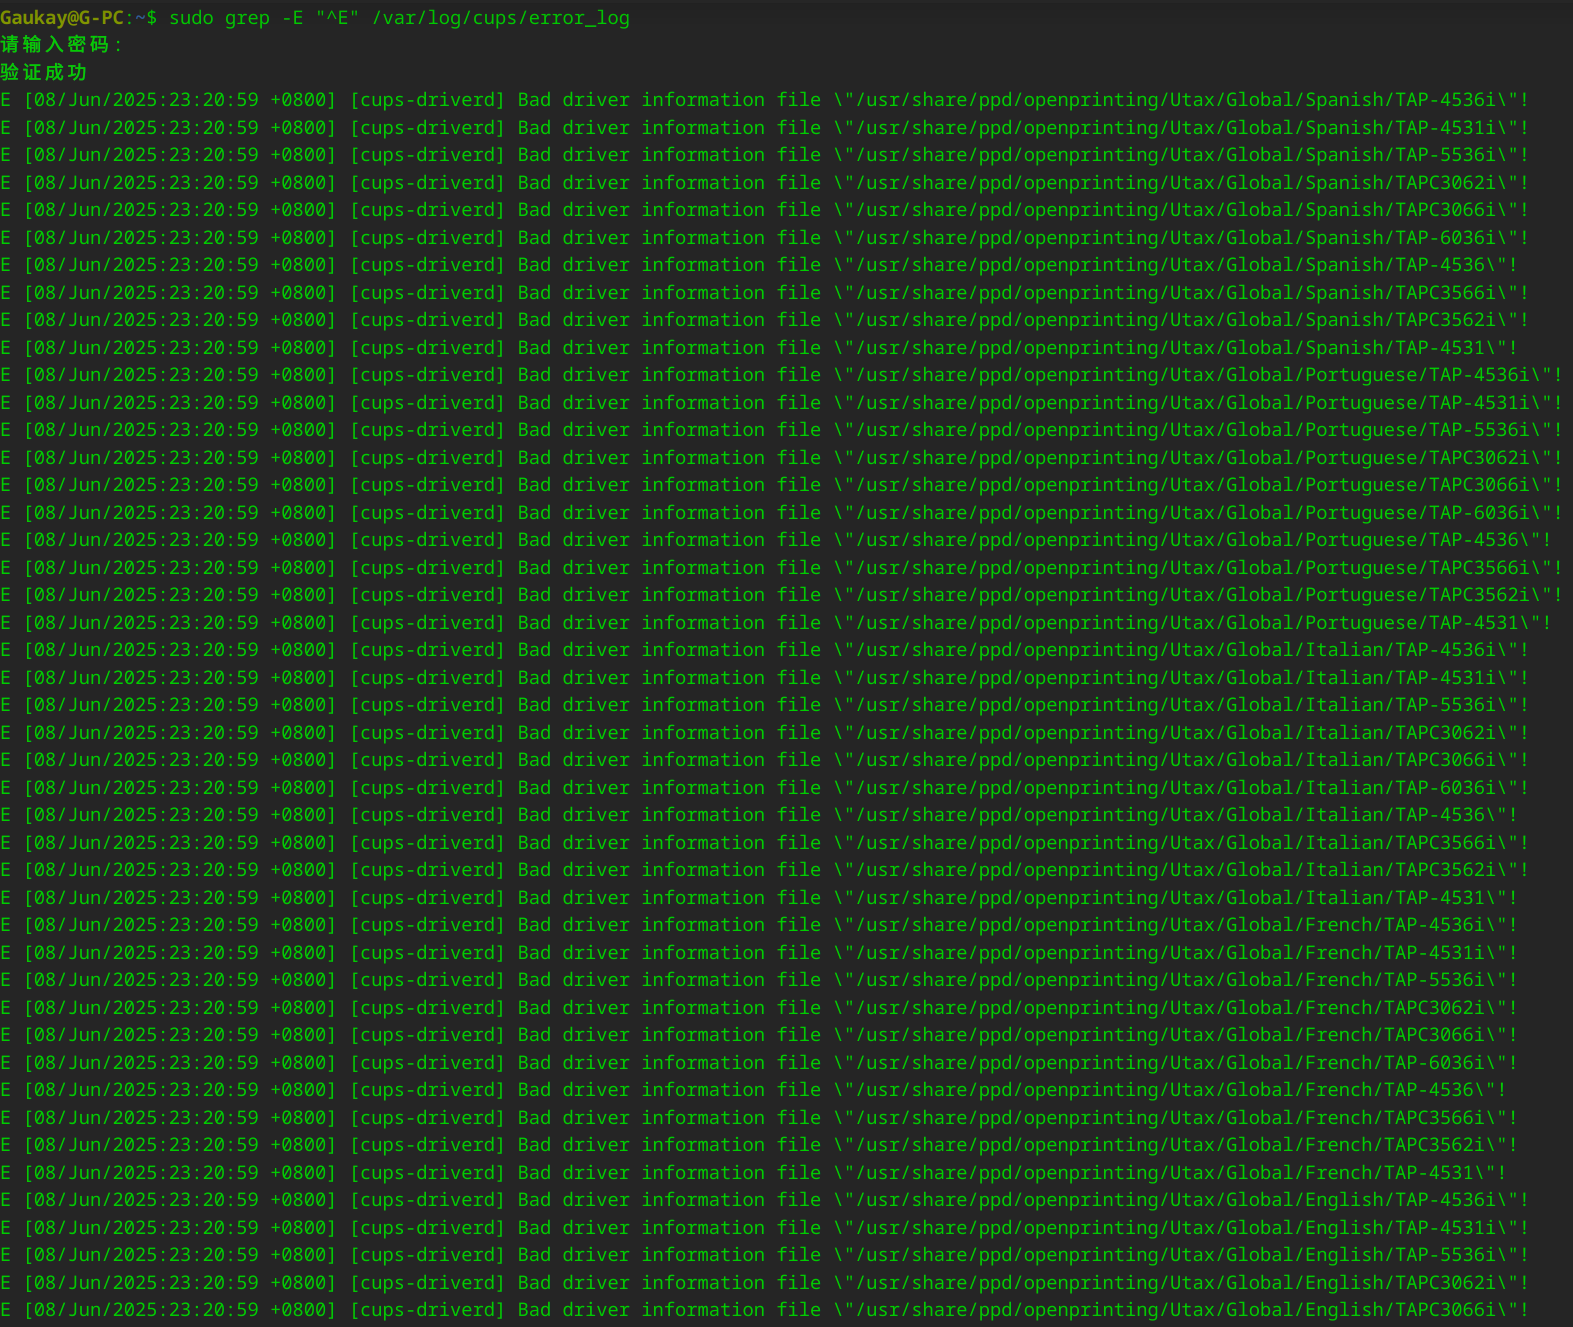Select the Spanish/TAPC3562i driver error line
Image resolution: width=1573 pixels, height=1327 pixels.
tap(764, 320)
